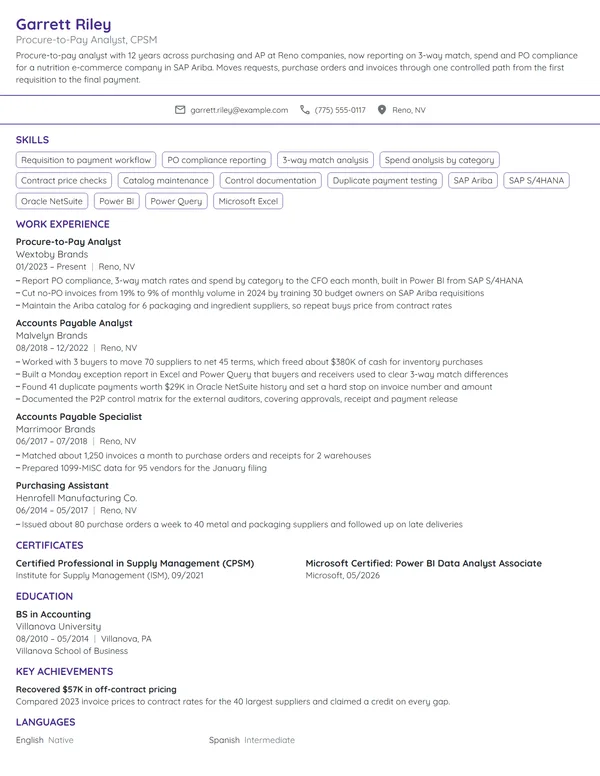Image resolution: width=600 pixels, height=776 pixels.
Task: Click the text Microsoft, 05/2026
Action: point(343,576)
